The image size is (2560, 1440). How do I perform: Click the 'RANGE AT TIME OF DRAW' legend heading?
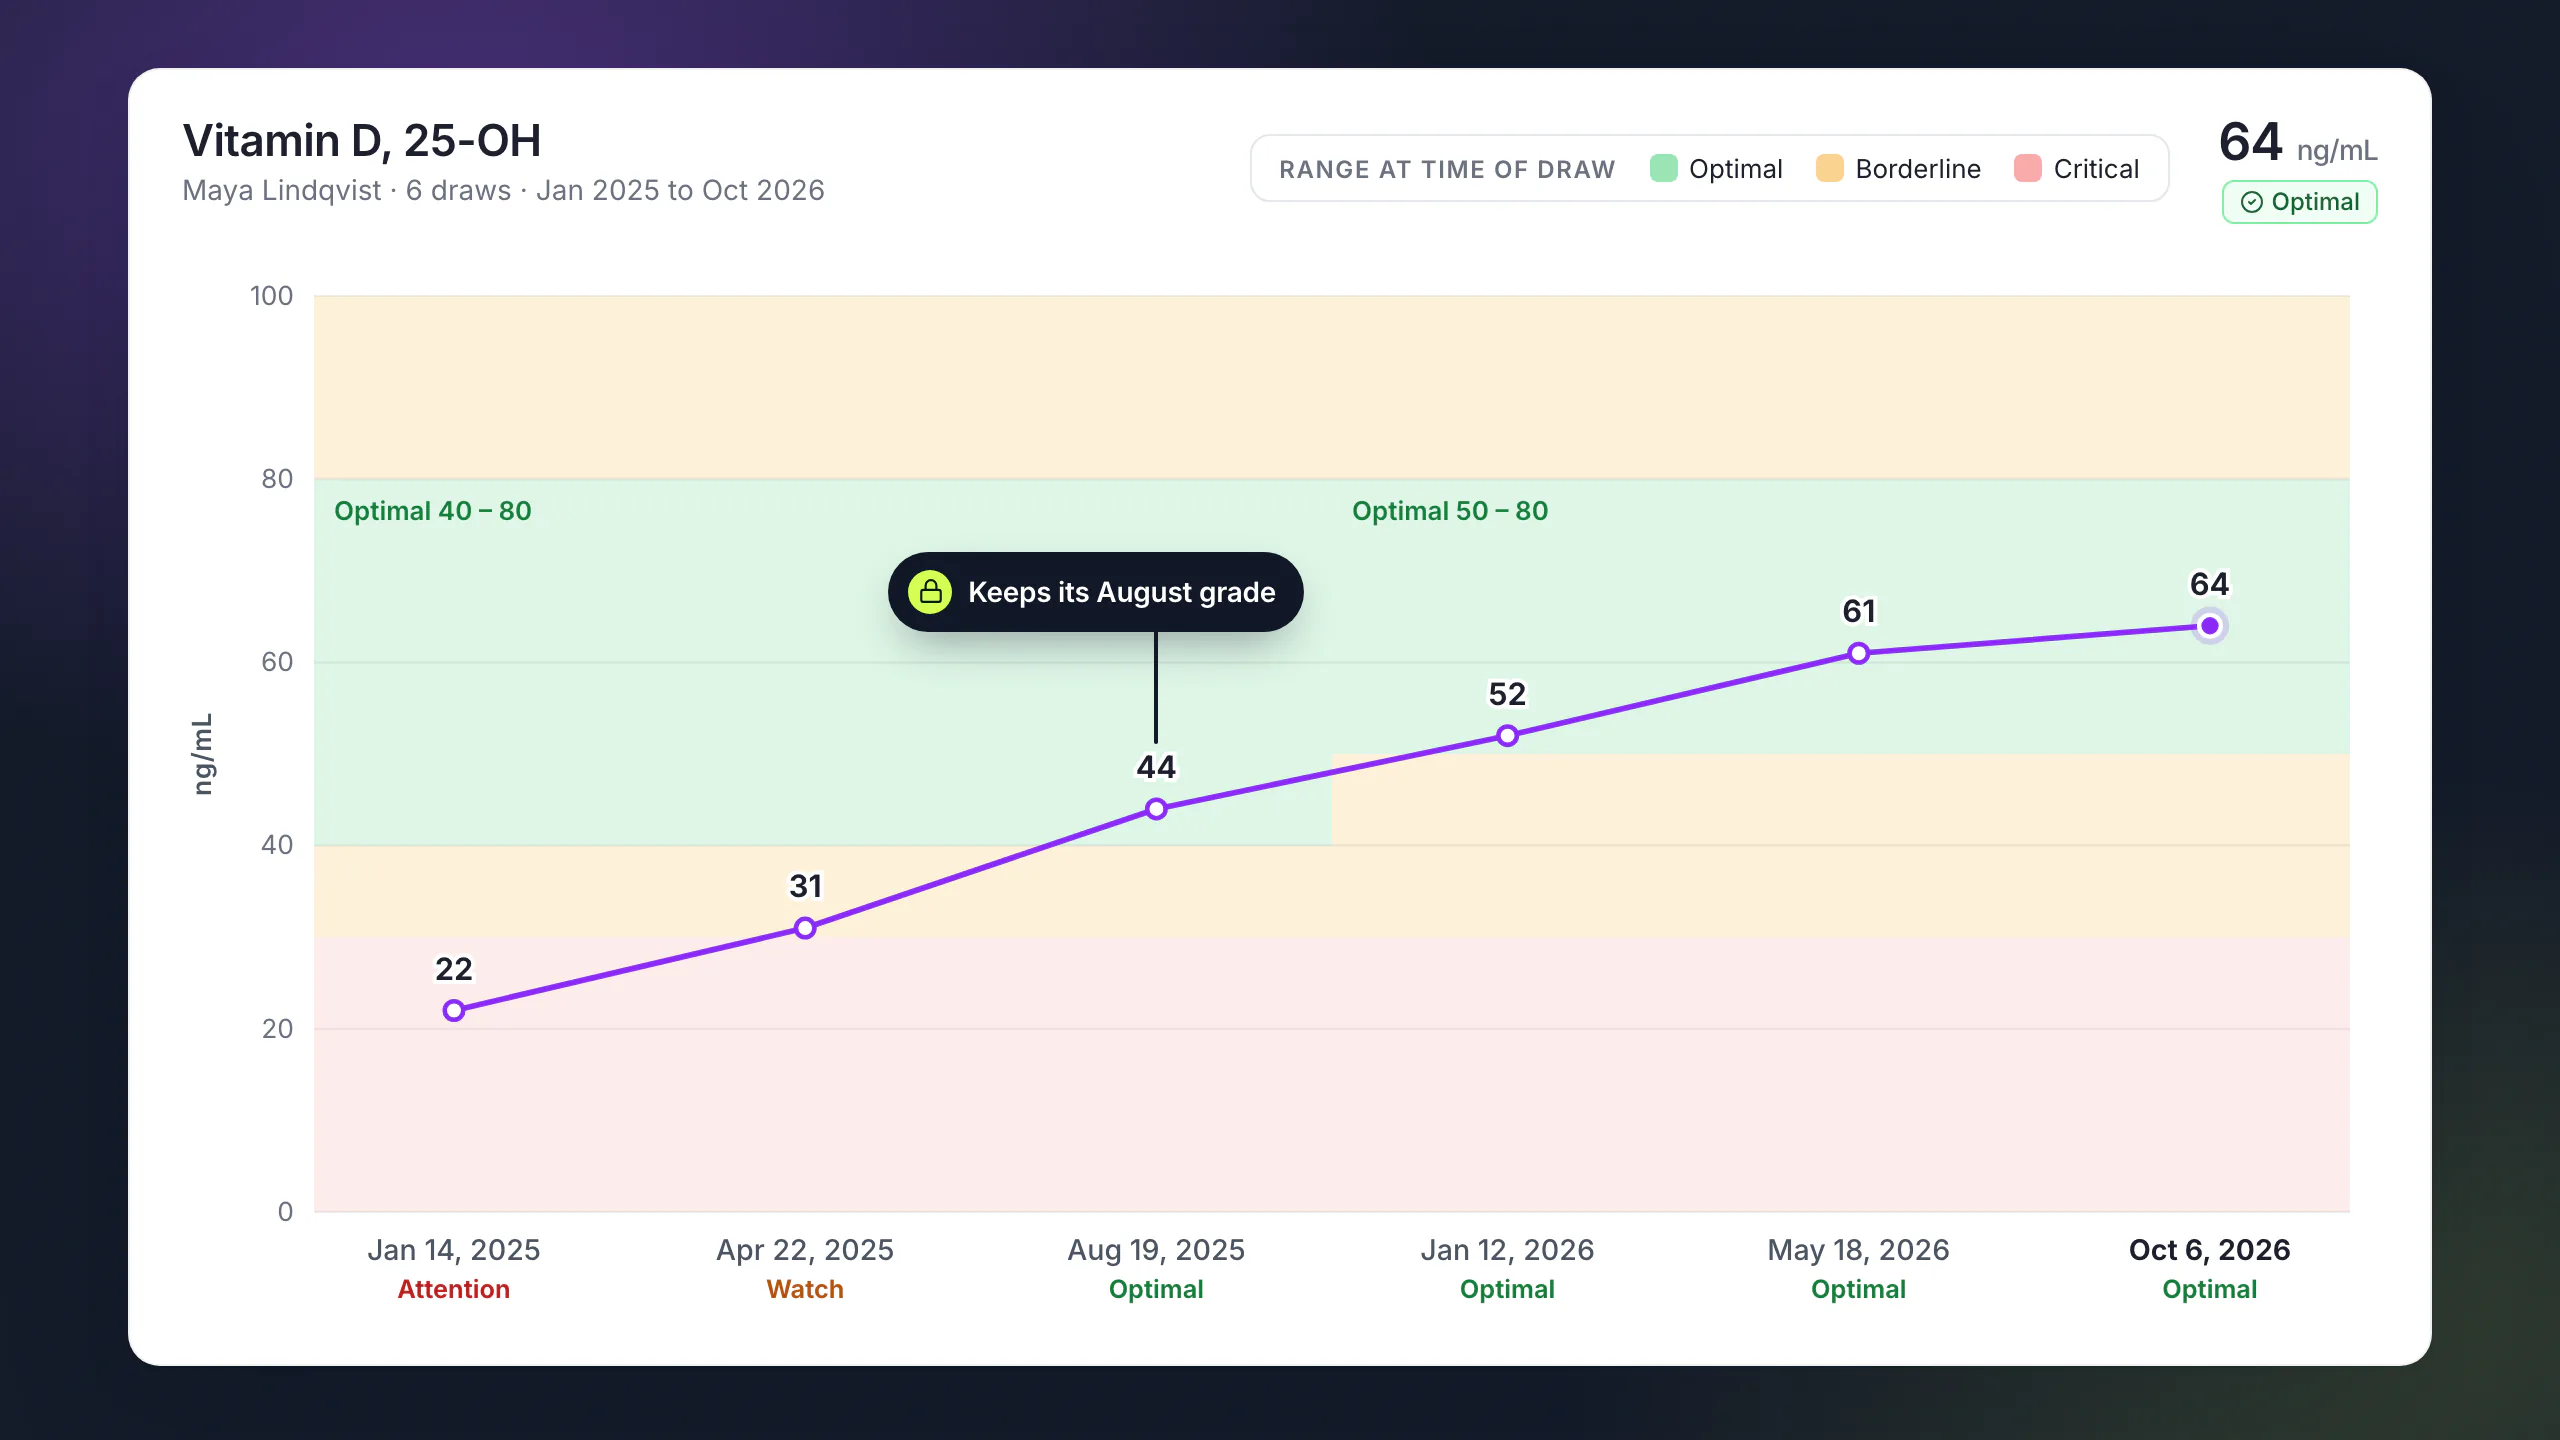coord(1447,169)
